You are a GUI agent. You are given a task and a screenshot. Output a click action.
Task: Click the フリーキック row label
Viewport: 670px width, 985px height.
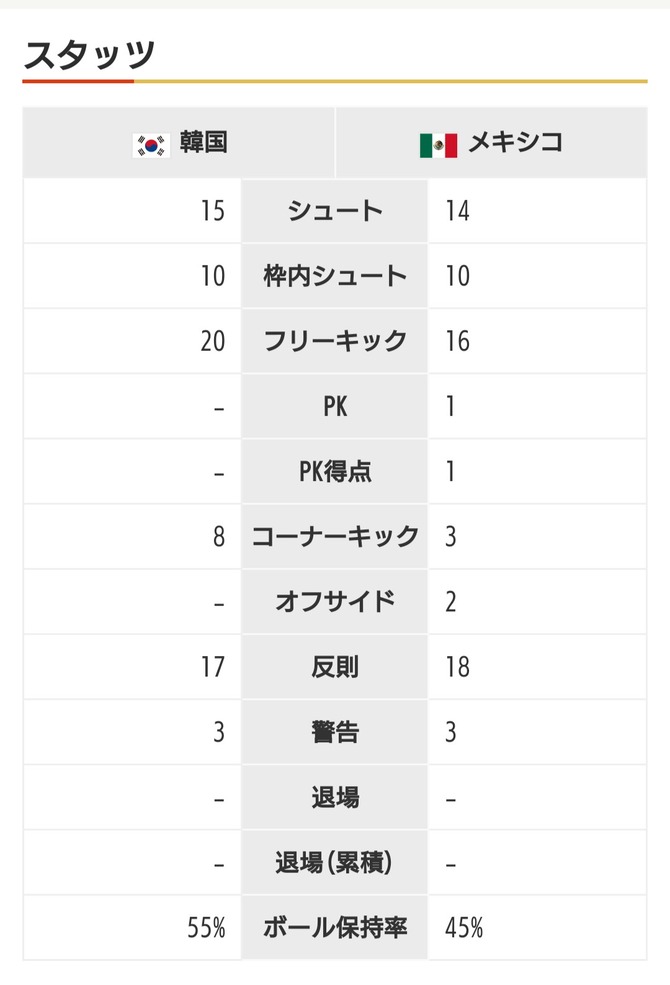tap(335, 341)
